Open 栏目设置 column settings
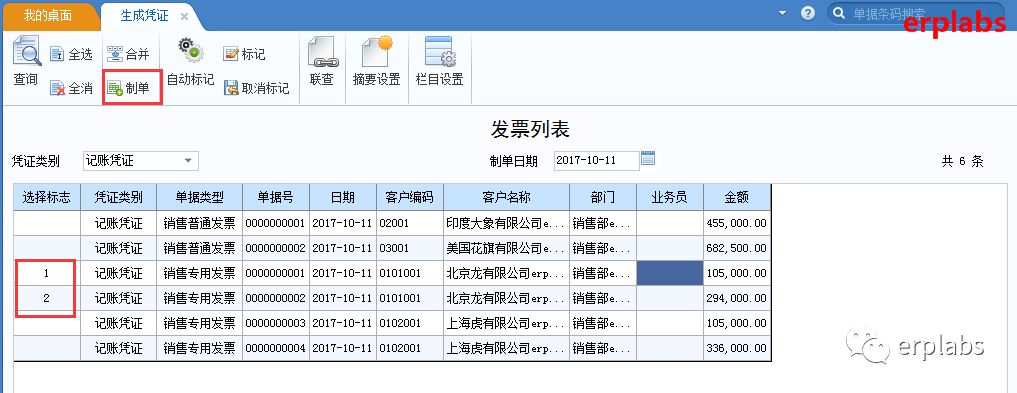1017x393 pixels. coord(440,62)
